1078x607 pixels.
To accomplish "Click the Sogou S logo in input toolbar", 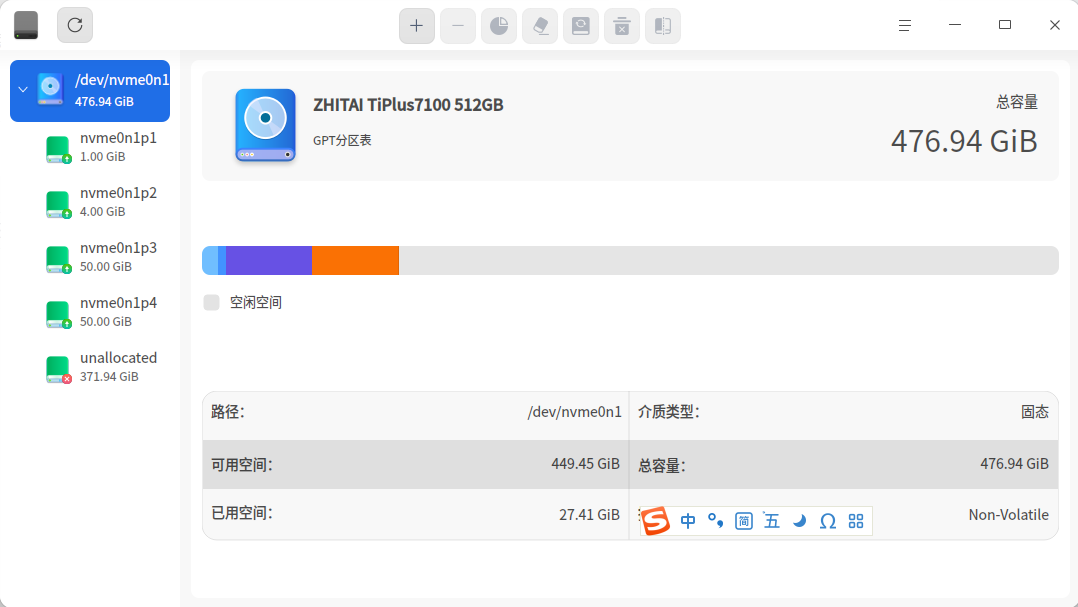I will click(655, 520).
